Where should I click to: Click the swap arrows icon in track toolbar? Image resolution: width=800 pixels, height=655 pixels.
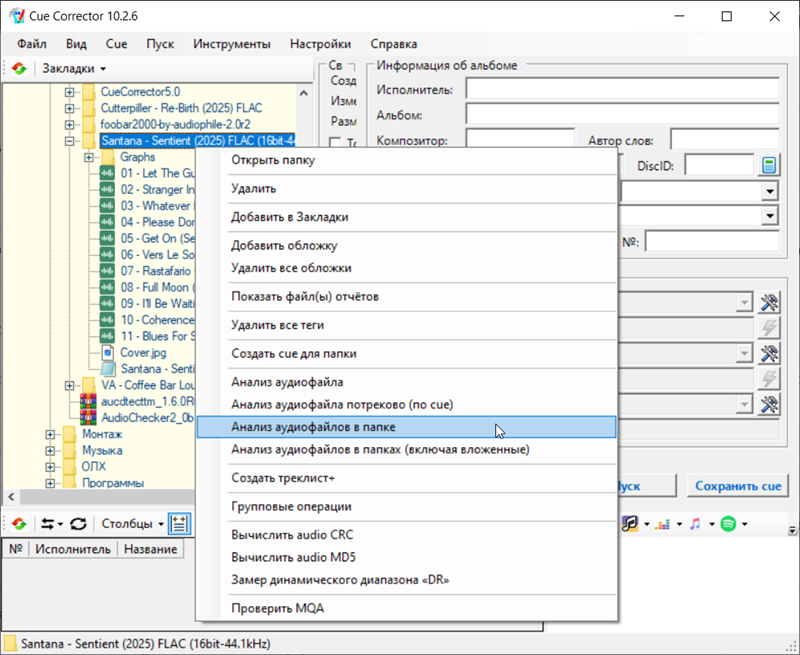coord(48,524)
